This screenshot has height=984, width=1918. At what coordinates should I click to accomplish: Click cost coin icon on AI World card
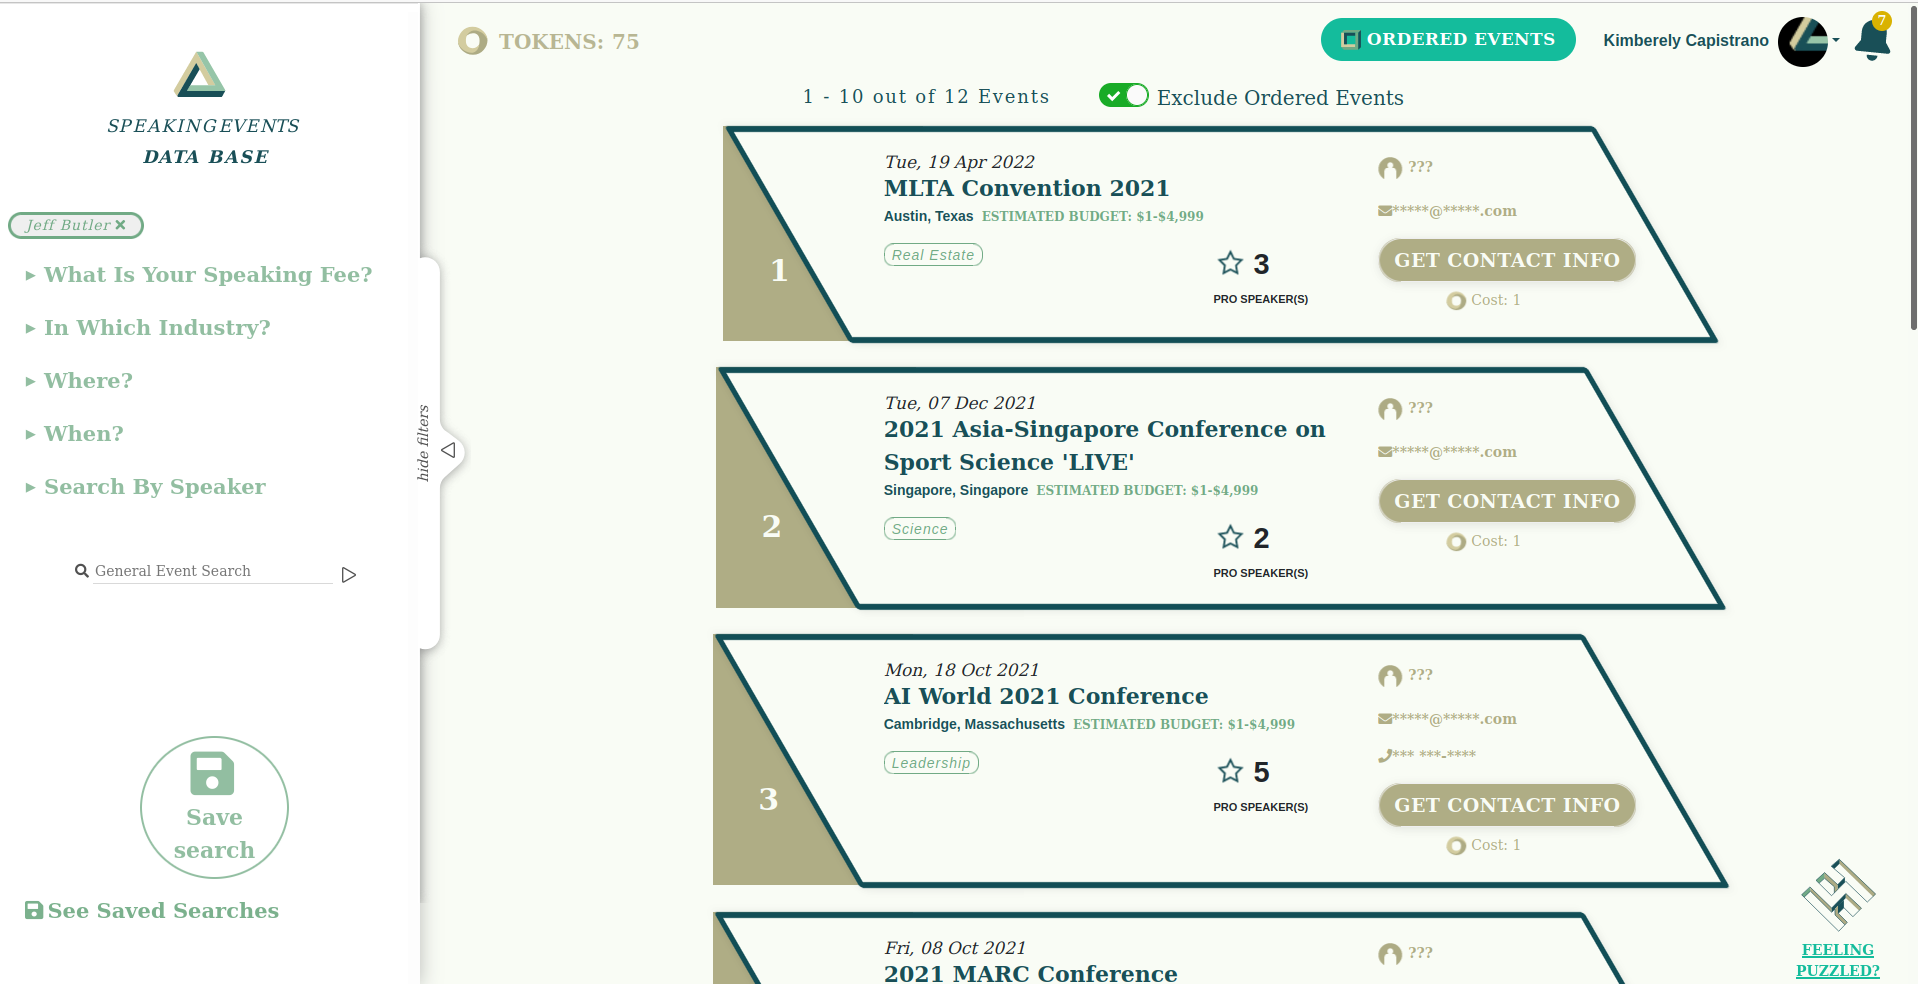1456,846
